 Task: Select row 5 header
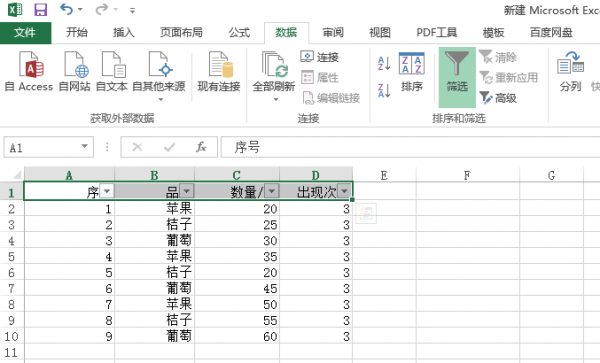[11, 256]
